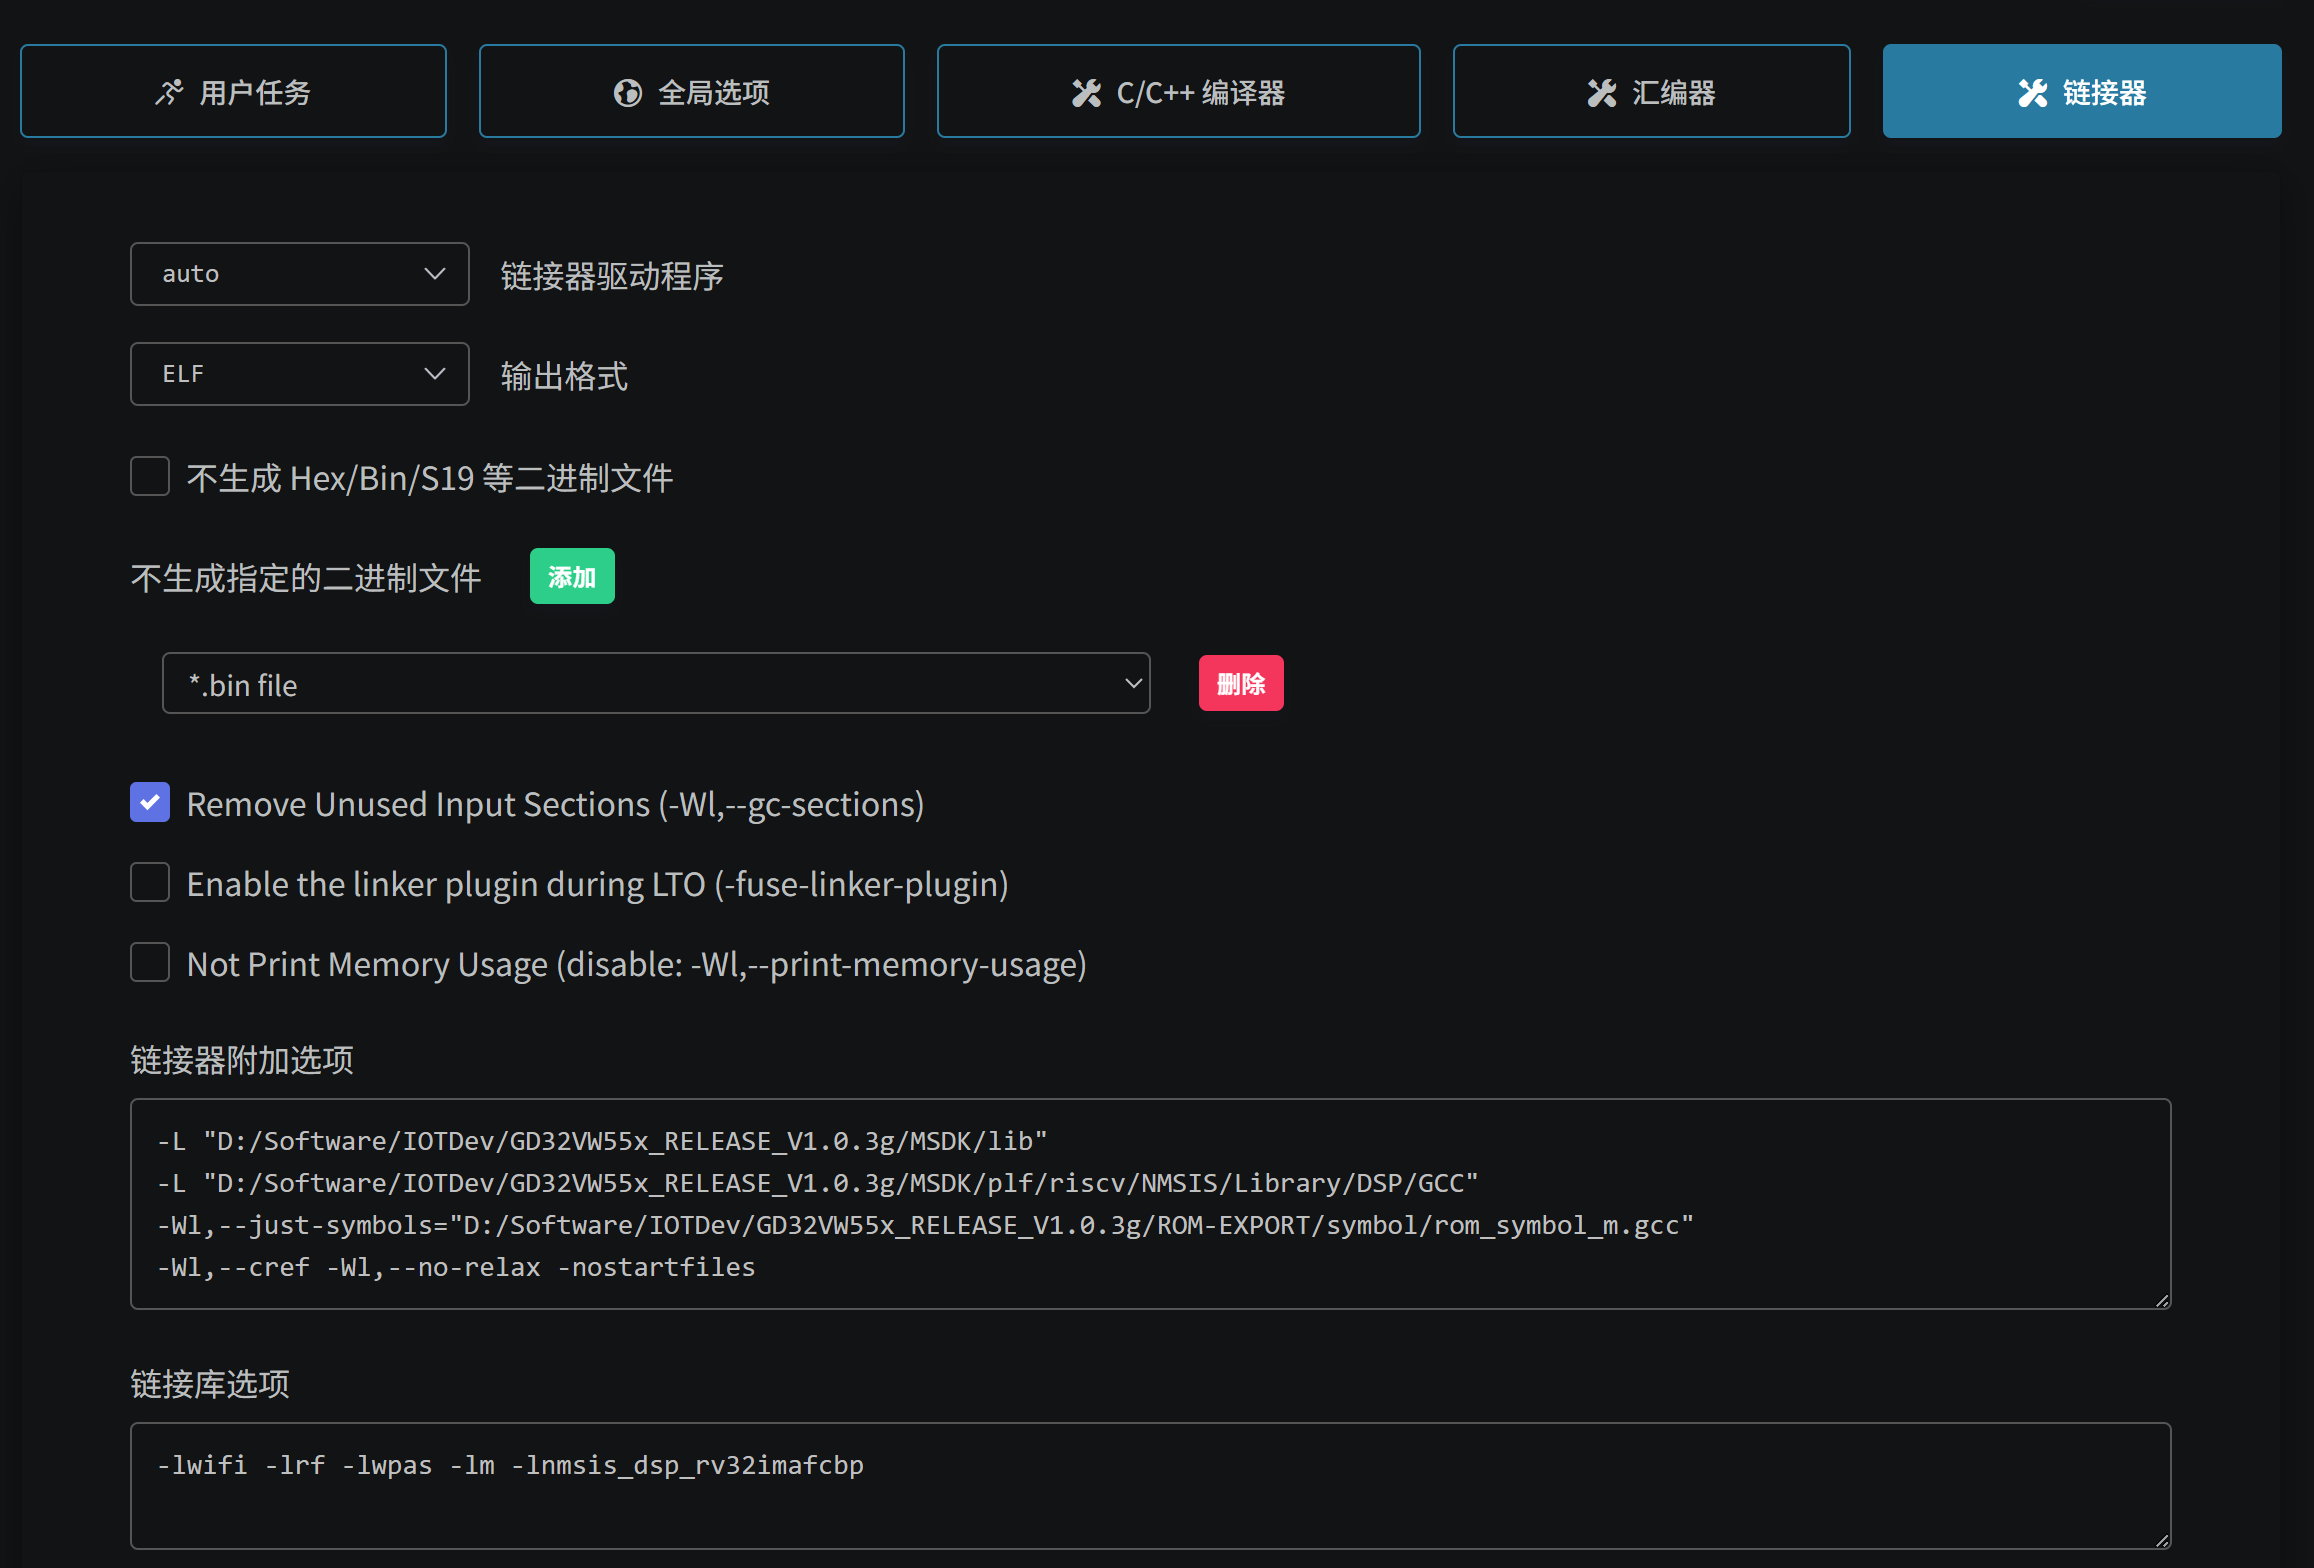This screenshot has width=2314, height=1568.
Task: Switch to the 汇编器 tab
Action: tap(1651, 91)
